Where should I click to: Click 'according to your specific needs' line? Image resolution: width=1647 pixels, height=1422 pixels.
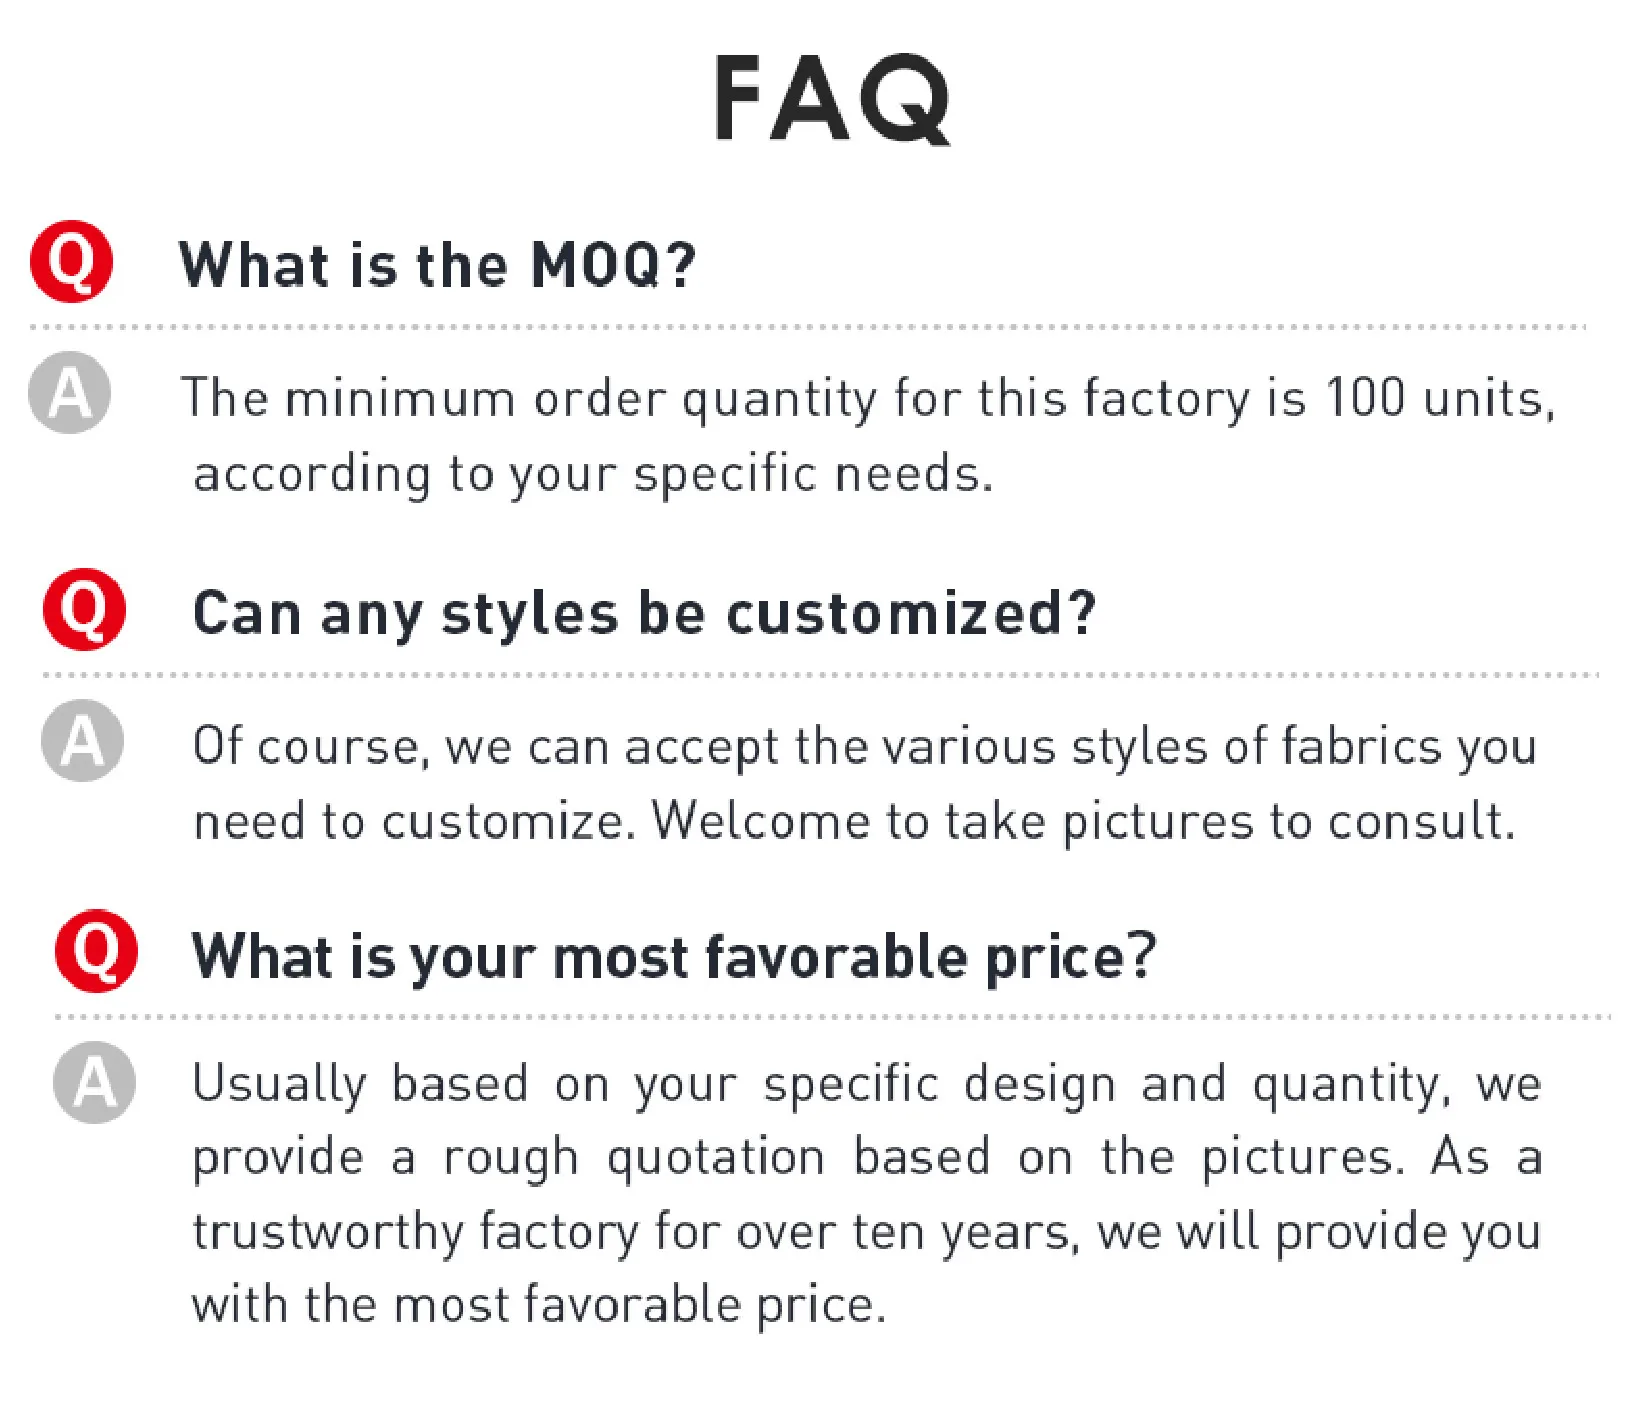[593, 474]
